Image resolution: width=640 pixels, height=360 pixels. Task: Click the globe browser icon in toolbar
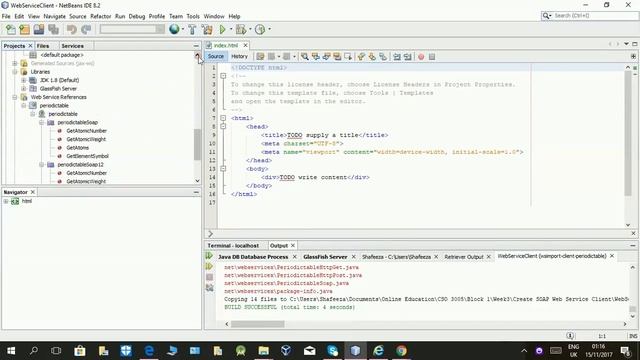coord(174,29)
